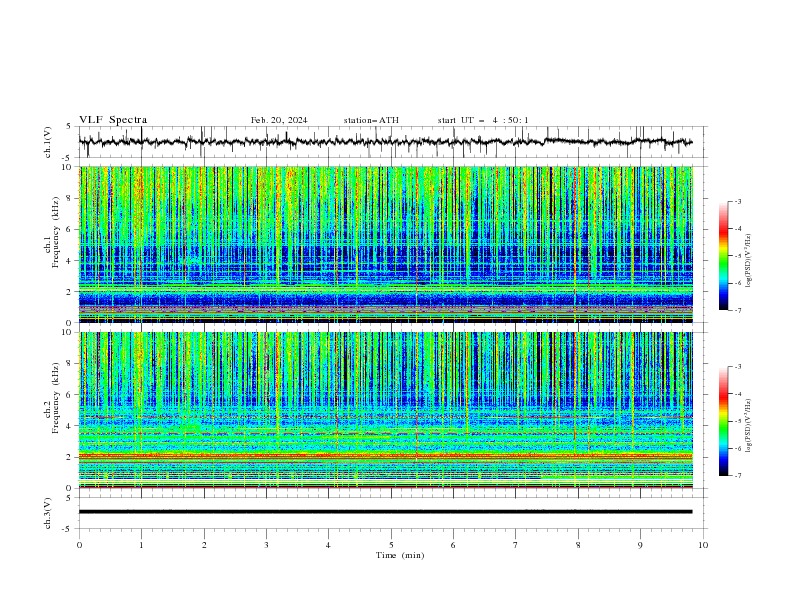792x612 pixels.
Task: Click time axis tick label '5'
Action: point(391,545)
